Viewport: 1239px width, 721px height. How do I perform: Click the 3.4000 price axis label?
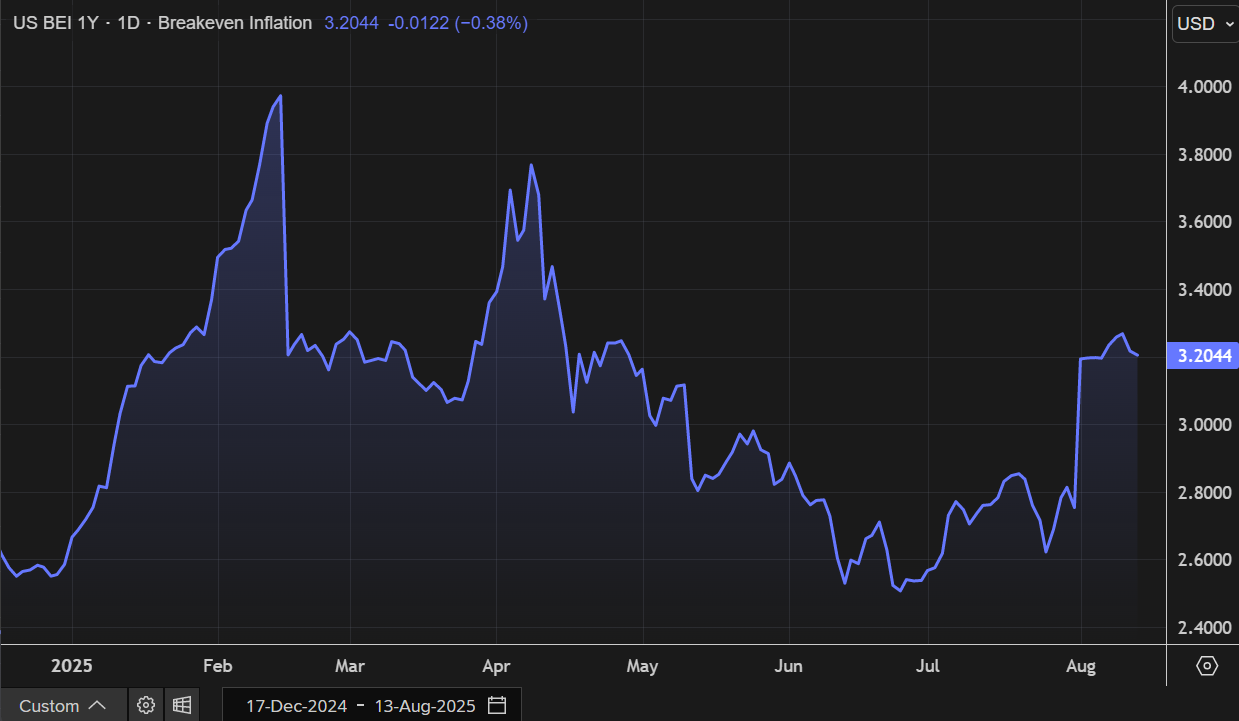point(1203,290)
